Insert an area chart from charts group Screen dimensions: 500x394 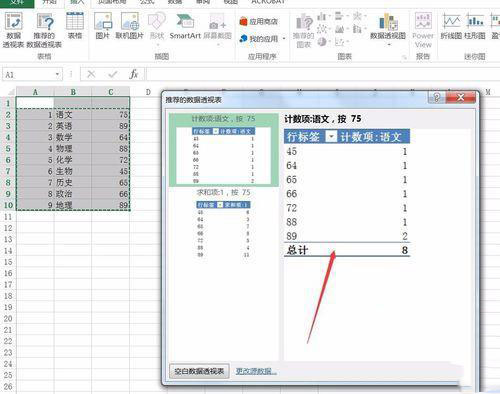[339, 29]
